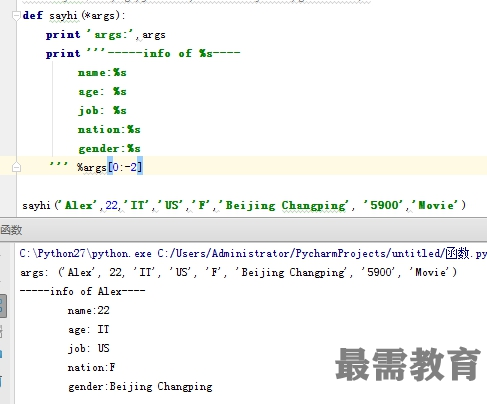
Task: Click the gender:%s line in the editor
Action: click(109, 148)
